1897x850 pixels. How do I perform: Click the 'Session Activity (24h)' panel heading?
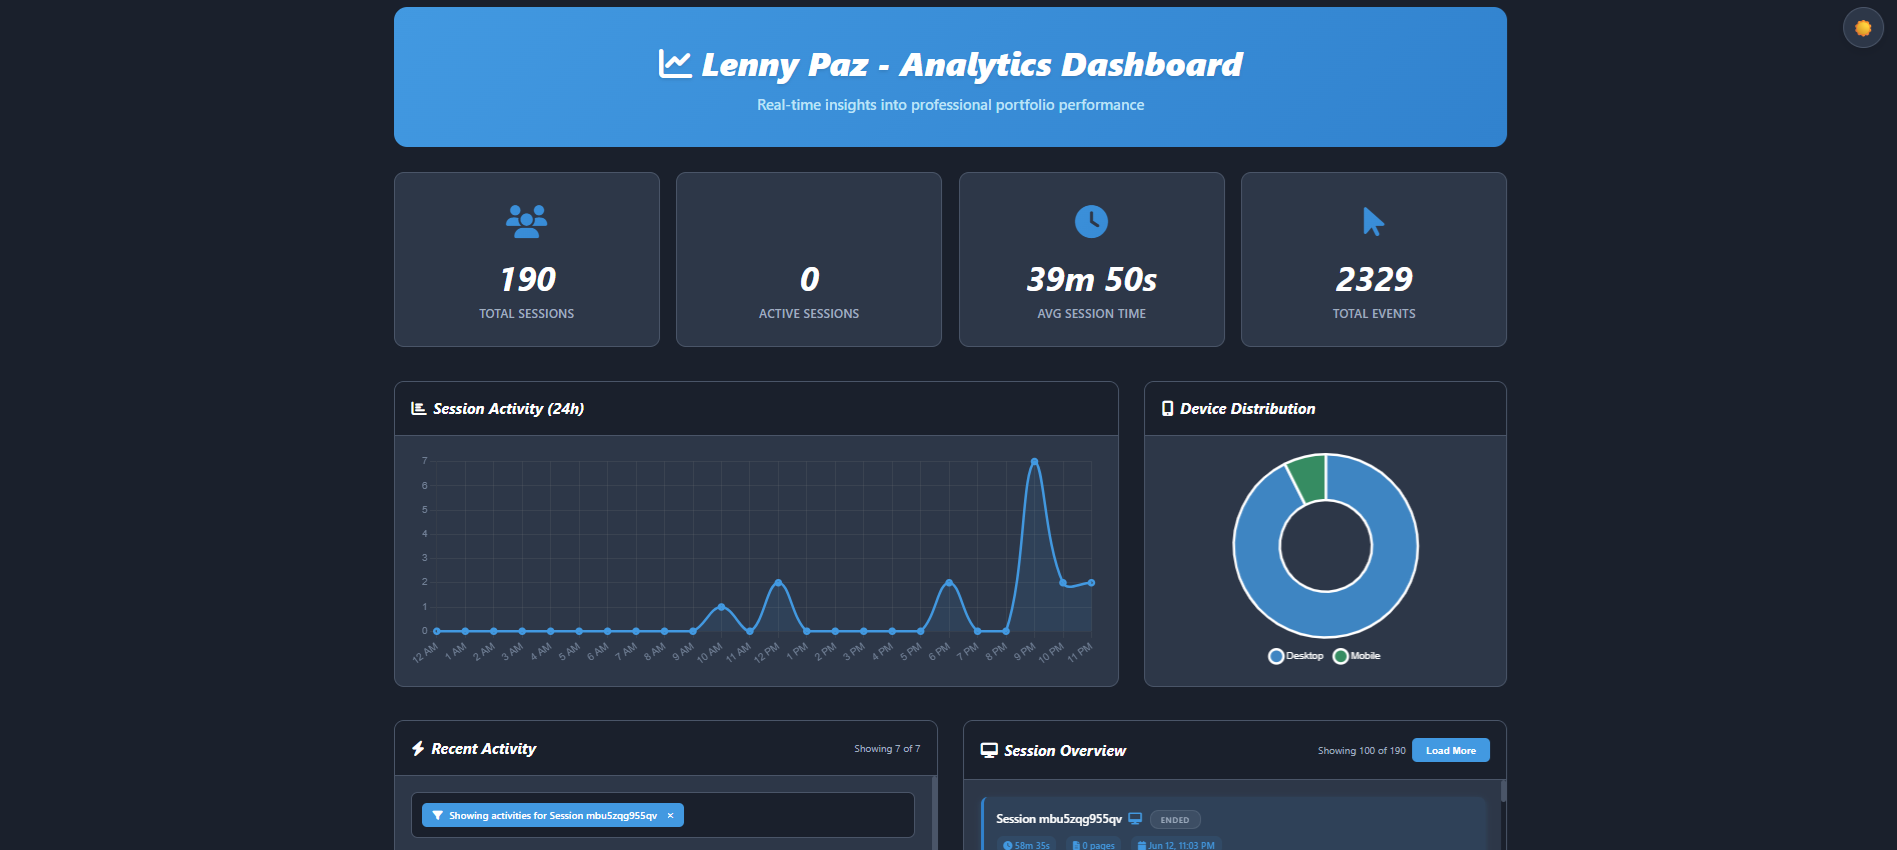(x=508, y=409)
